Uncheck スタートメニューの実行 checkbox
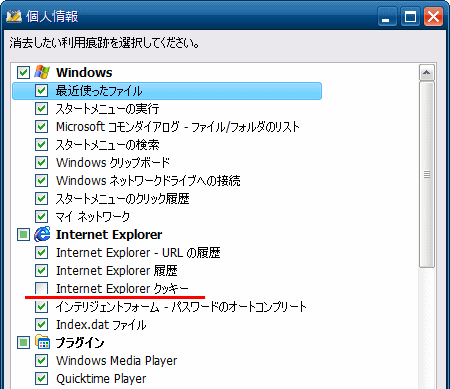Screen dimensions: 450x389 [41, 108]
